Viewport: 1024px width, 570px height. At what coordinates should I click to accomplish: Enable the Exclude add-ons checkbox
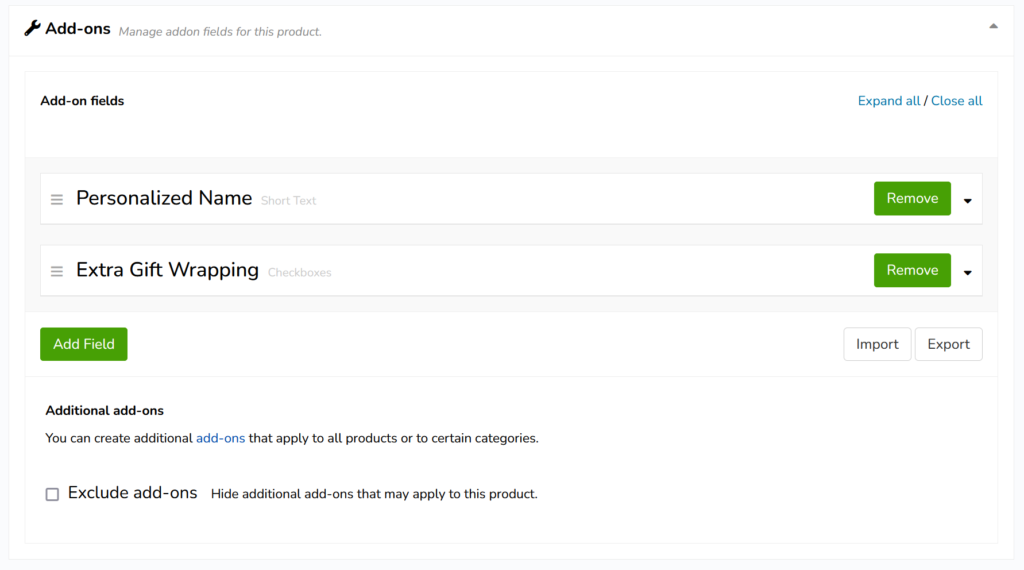(52, 494)
